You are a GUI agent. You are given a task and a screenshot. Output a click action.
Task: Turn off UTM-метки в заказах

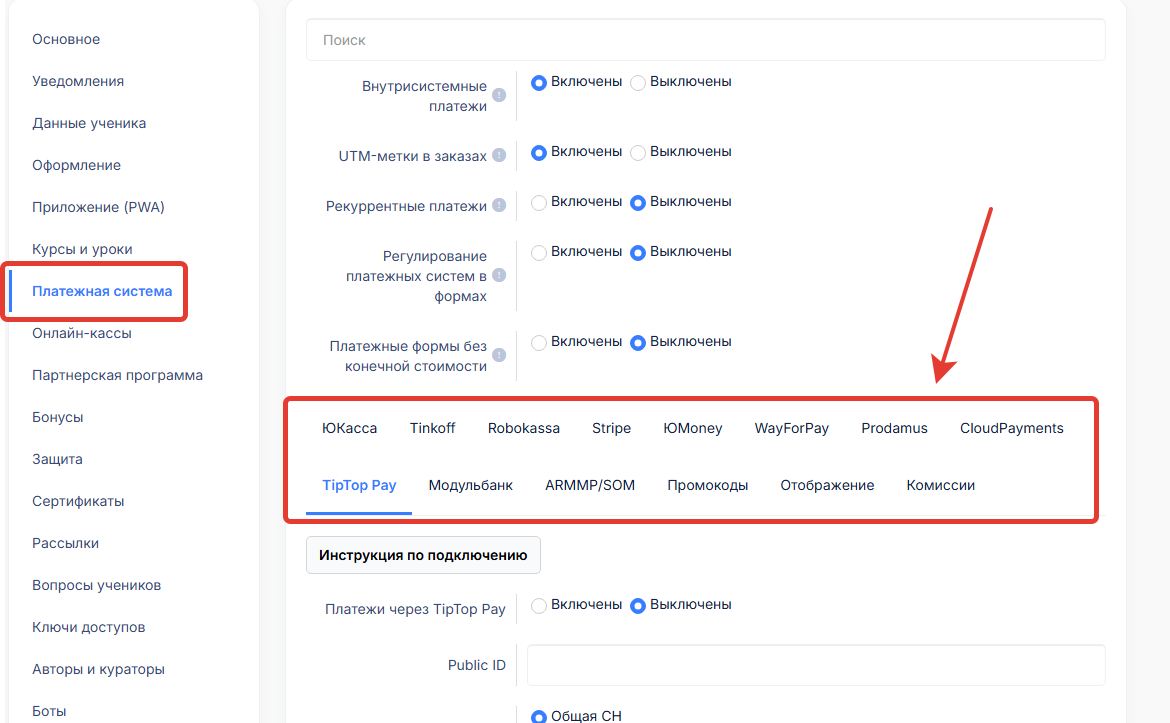[638, 153]
